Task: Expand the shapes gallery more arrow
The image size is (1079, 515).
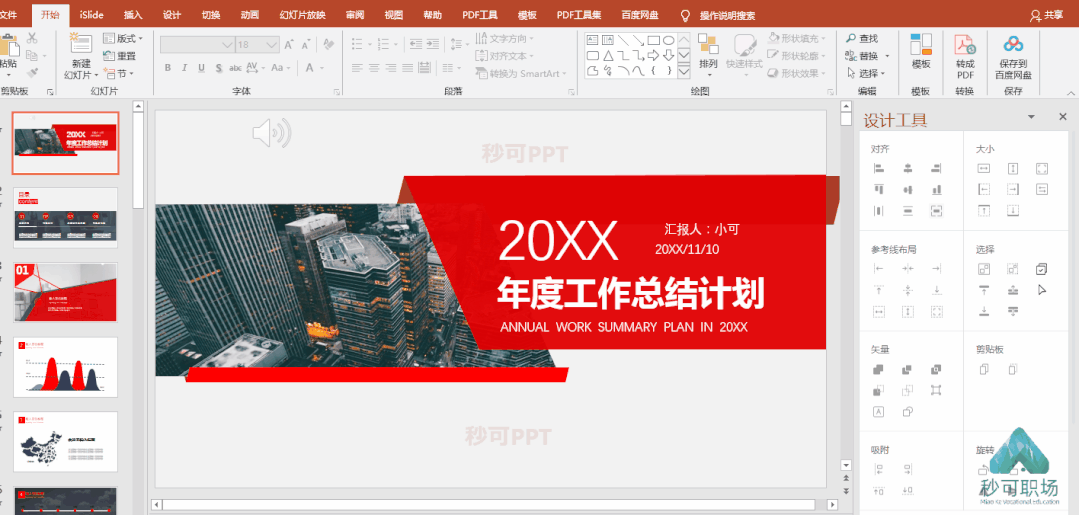Action: pos(684,70)
